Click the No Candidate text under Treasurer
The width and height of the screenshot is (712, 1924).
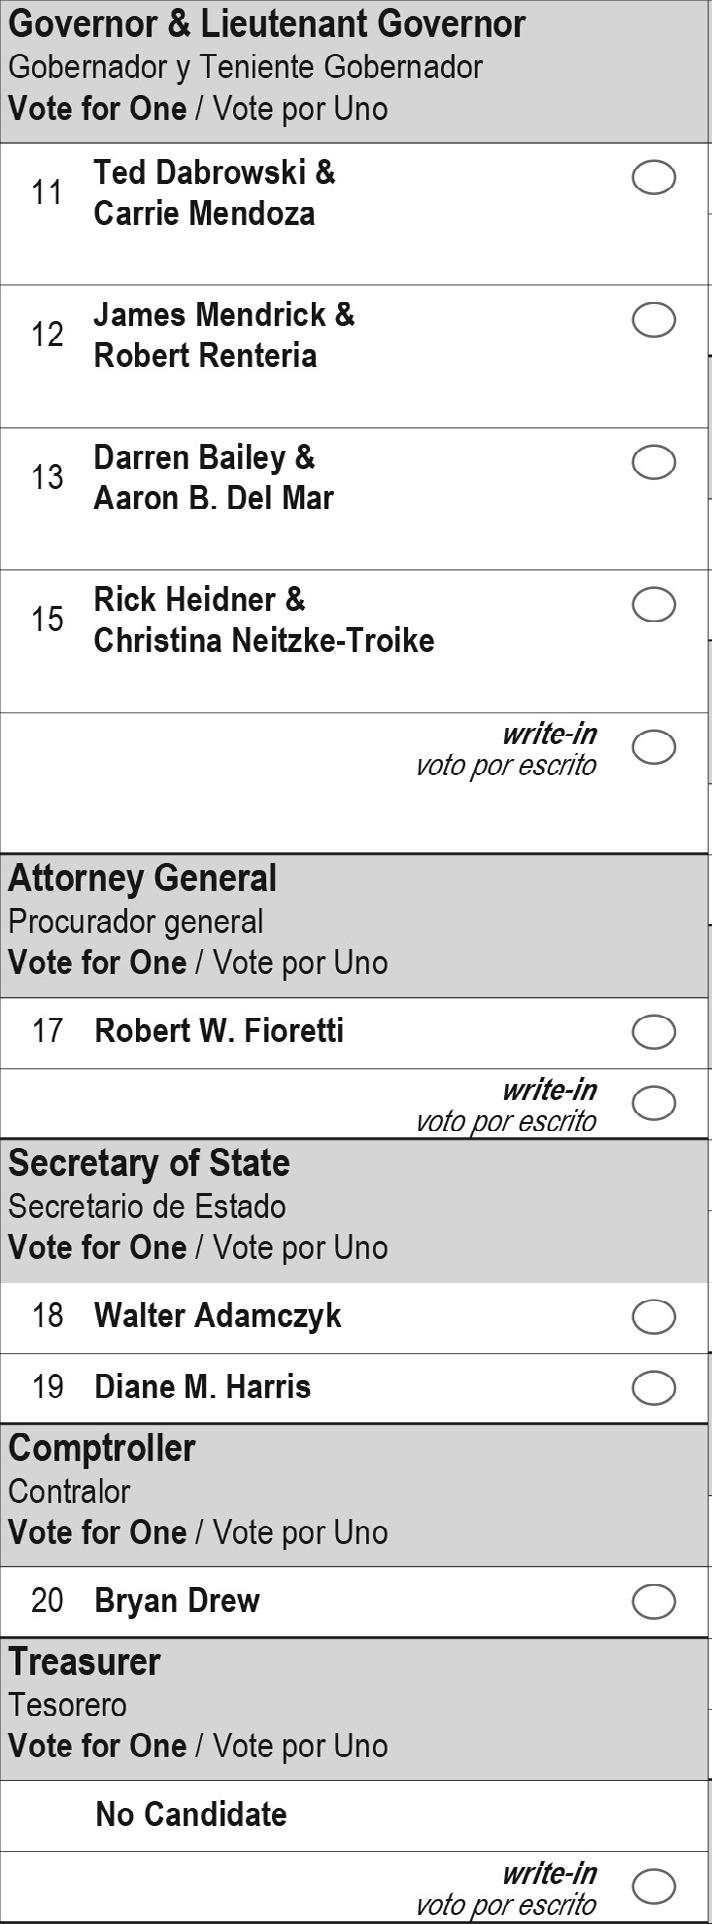191,1814
